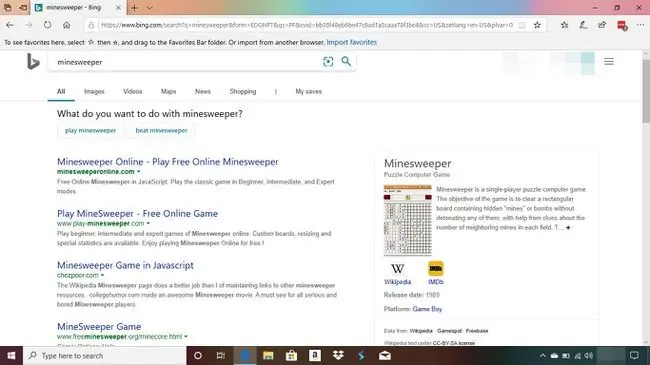This screenshot has width=650, height=365.
Task: Expand the Minesweeper description with plus
Action: pos(568,227)
